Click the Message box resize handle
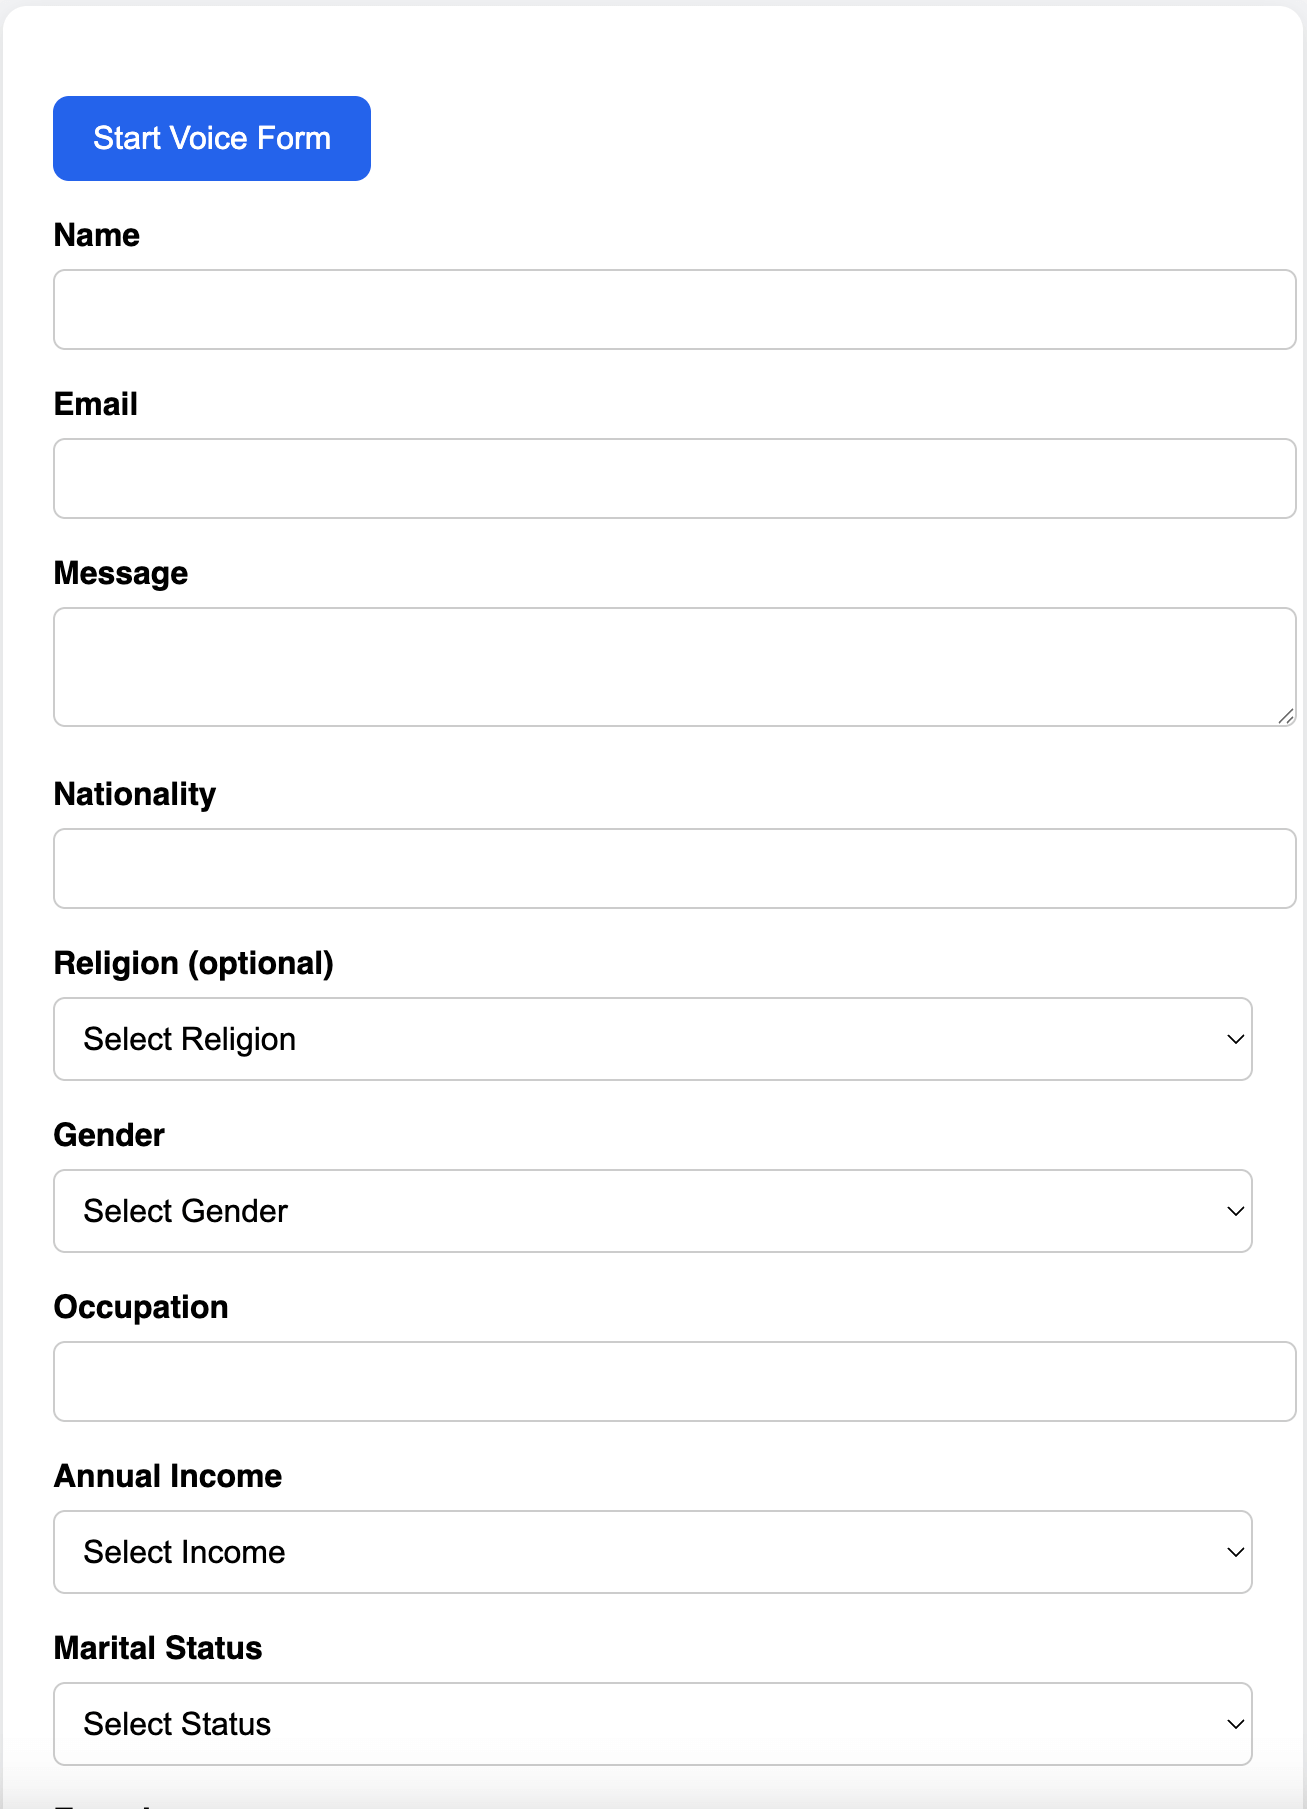 [1286, 716]
